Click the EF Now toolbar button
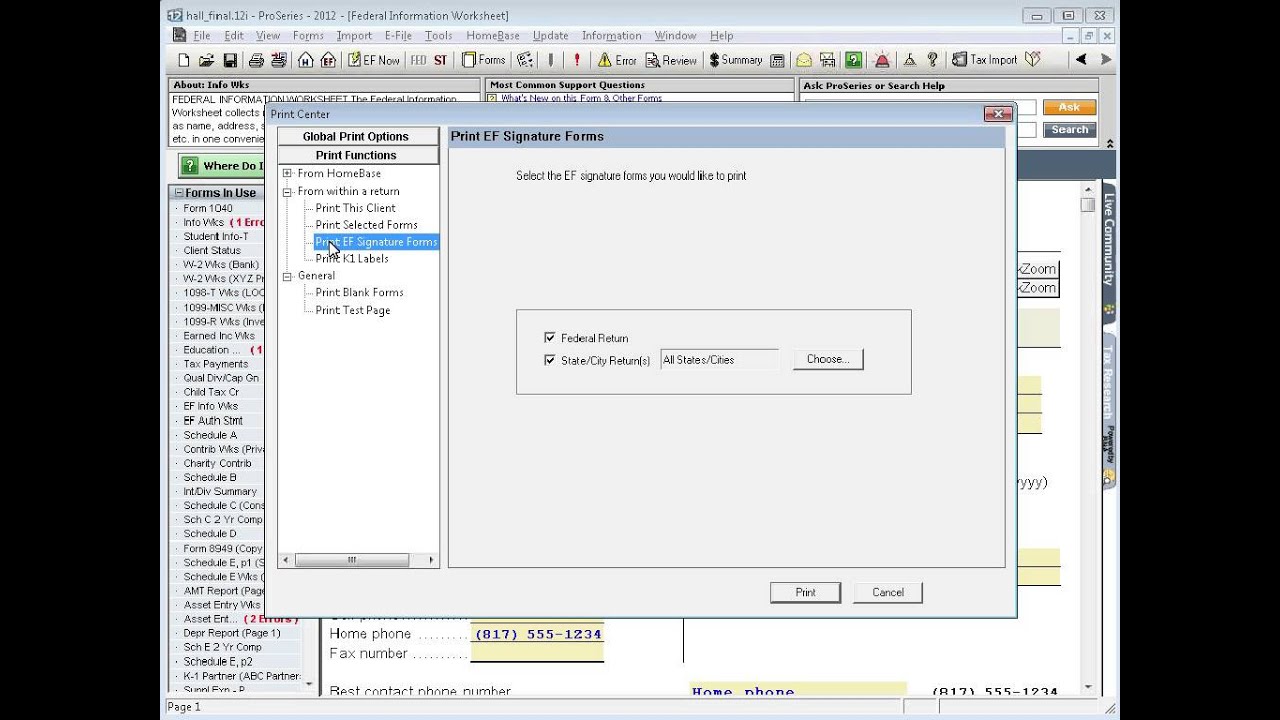Screen dimensions: 1280x720 tap(373, 60)
